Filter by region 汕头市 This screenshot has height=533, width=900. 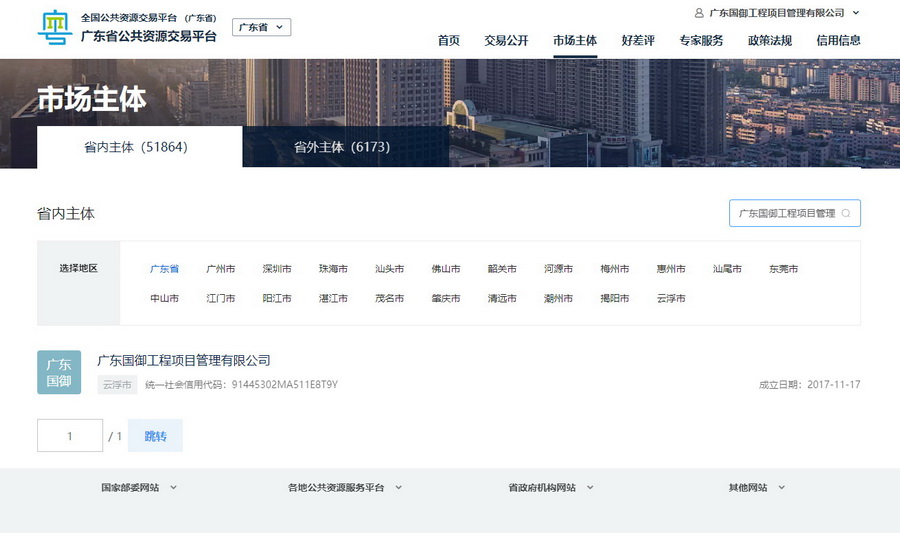pyautogui.click(x=389, y=269)
